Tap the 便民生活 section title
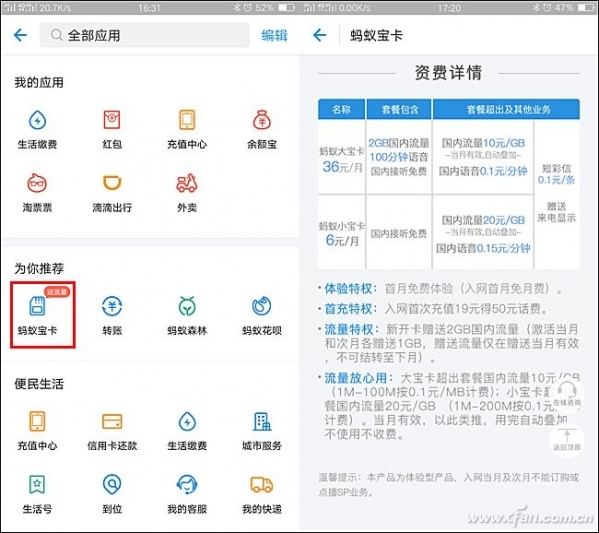 39,384
